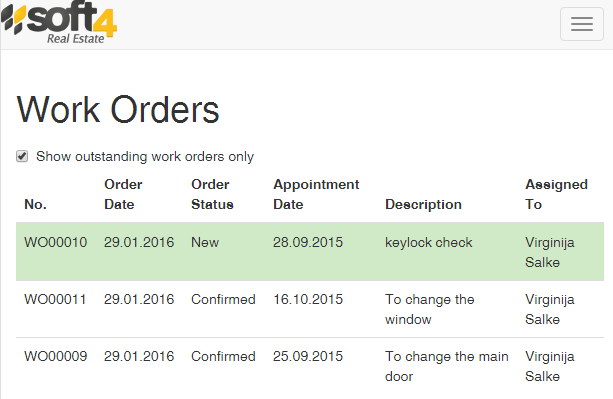Click the New status of WO00010
This screenshot has height=399, width=613.
click(205, 242)
